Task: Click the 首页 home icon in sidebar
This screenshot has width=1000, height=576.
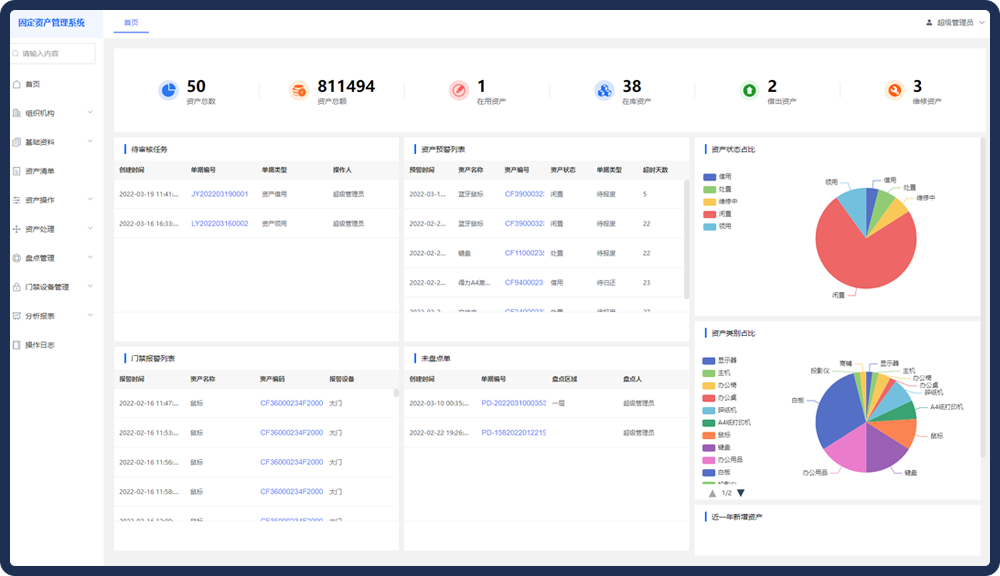Action: [16, 84]
